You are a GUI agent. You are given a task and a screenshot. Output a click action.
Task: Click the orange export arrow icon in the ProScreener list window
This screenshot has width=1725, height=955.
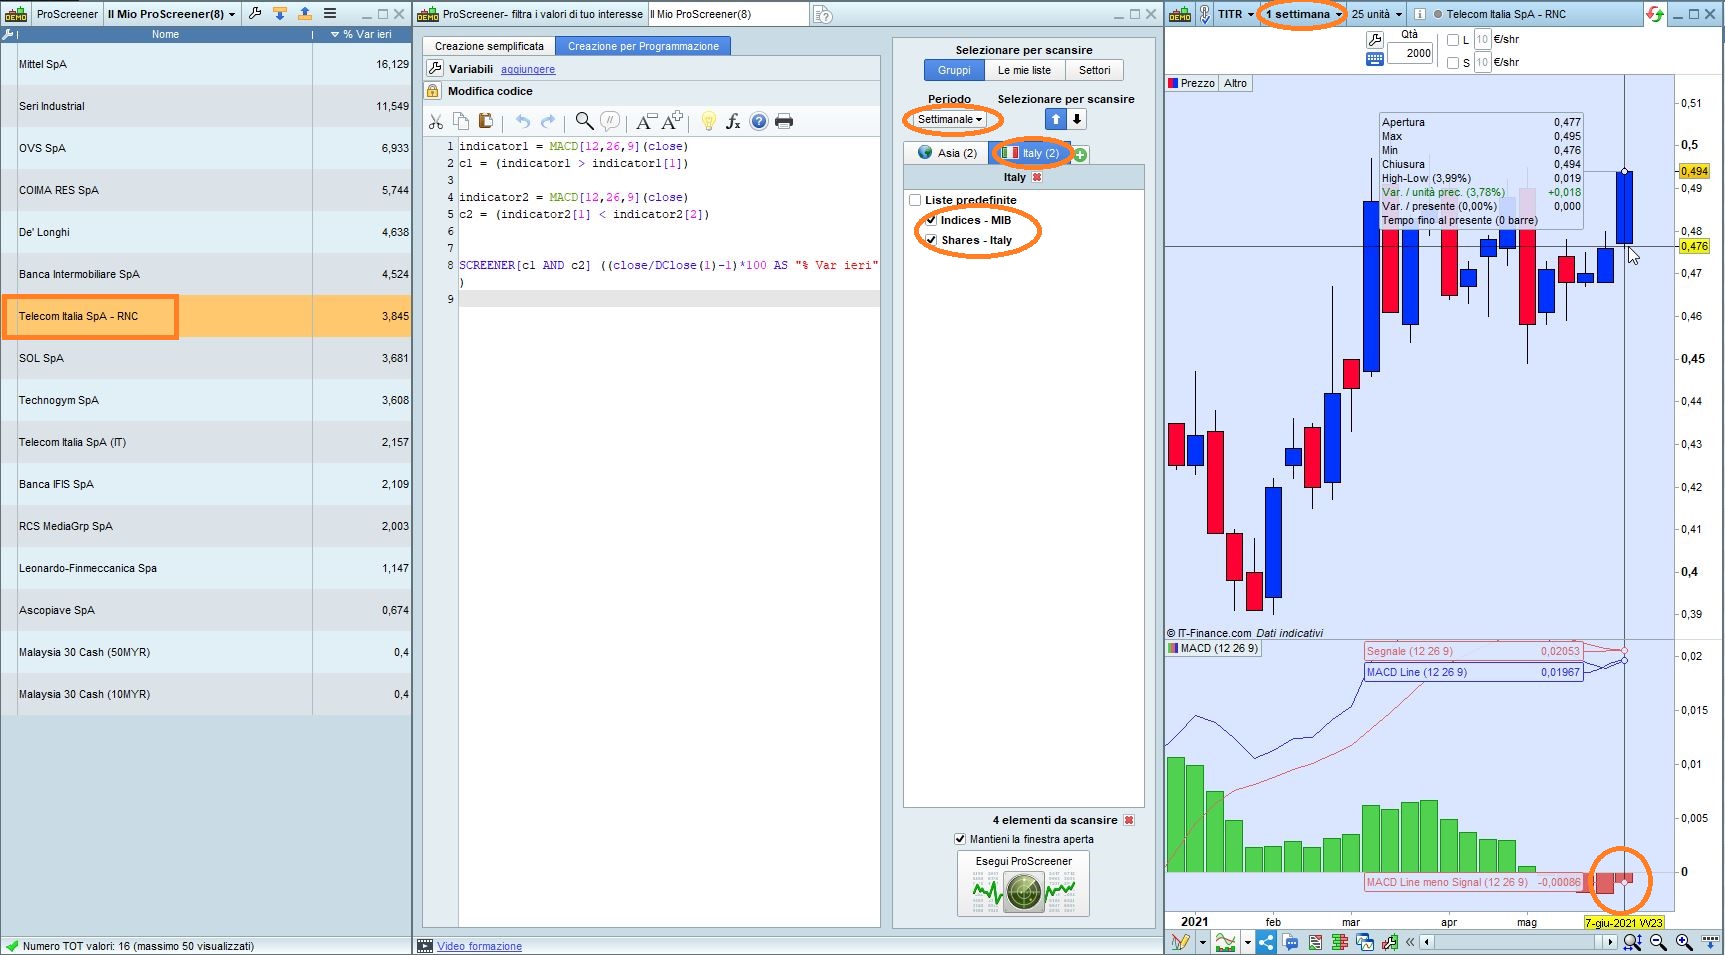pos(305,14)
